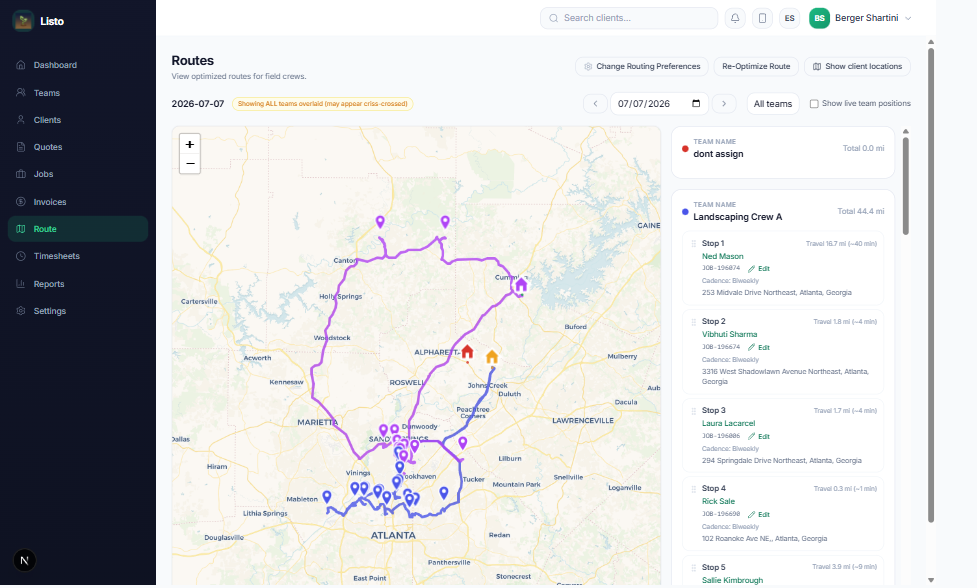The width and height of the screenshot is (977, 588).
Task: Click the main page scrollbar thumb
Action: [931, 285]
